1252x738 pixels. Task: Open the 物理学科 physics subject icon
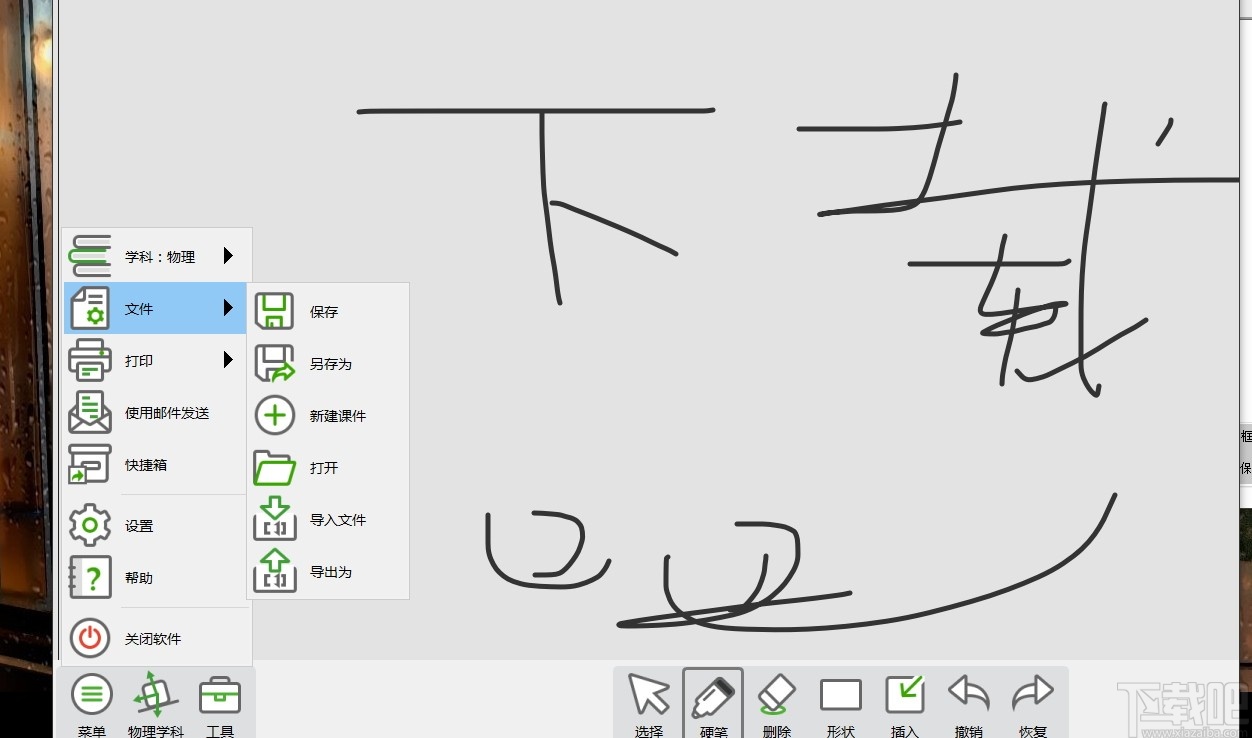[155, 697]
